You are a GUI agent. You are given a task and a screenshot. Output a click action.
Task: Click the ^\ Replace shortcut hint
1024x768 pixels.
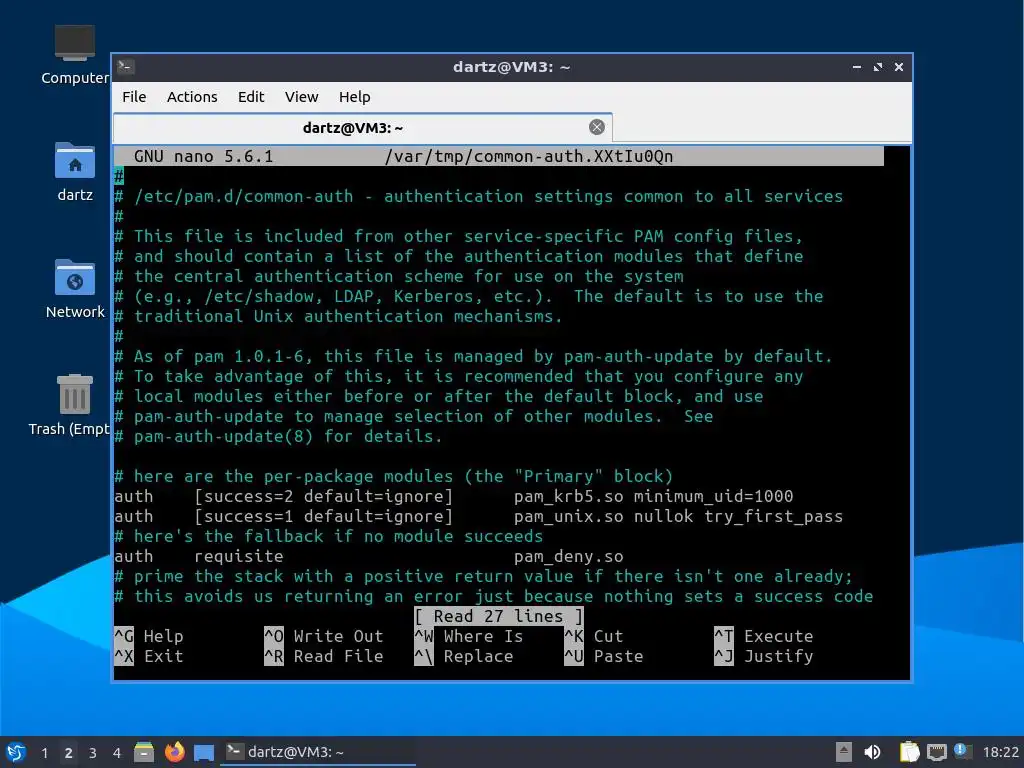(x=464, y=656)
